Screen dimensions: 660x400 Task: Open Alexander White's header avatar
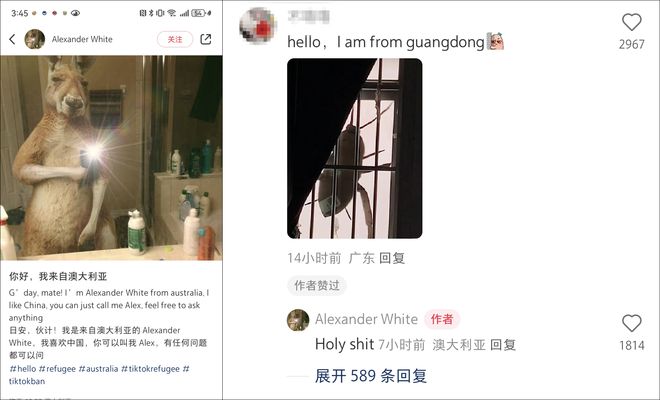point(35,39)
